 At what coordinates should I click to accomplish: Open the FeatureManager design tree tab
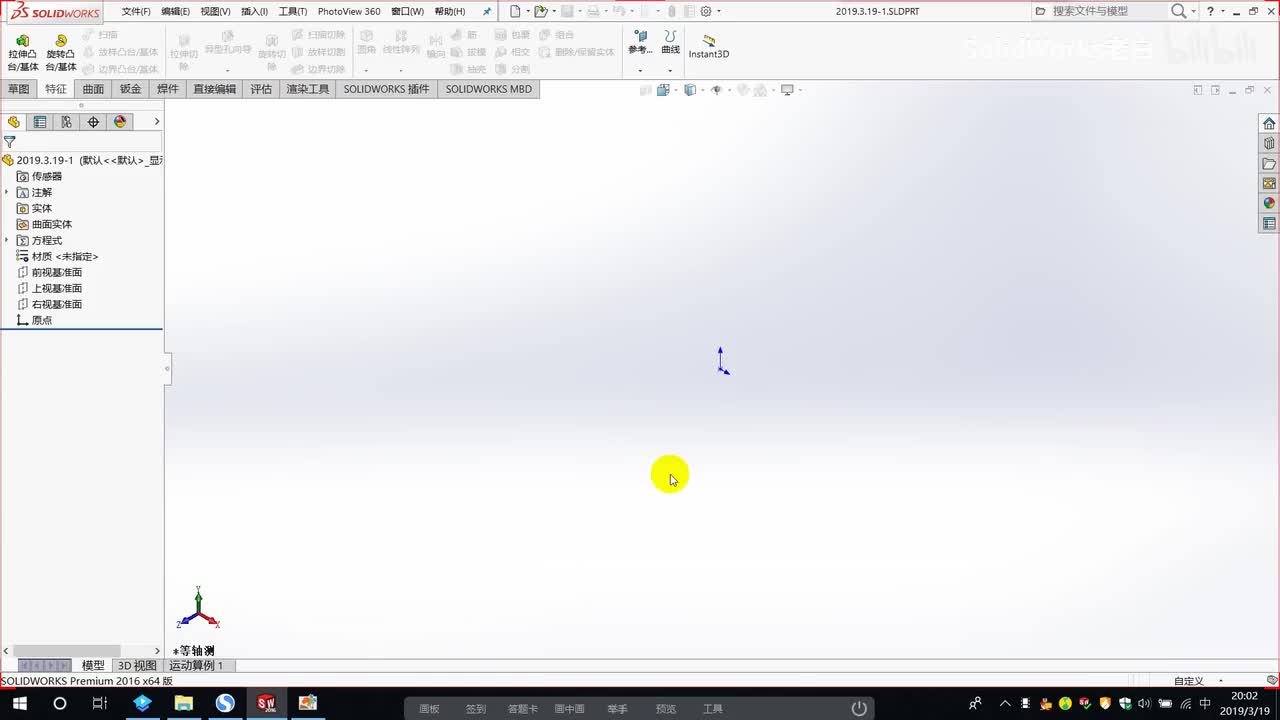[x=14, y=122]
